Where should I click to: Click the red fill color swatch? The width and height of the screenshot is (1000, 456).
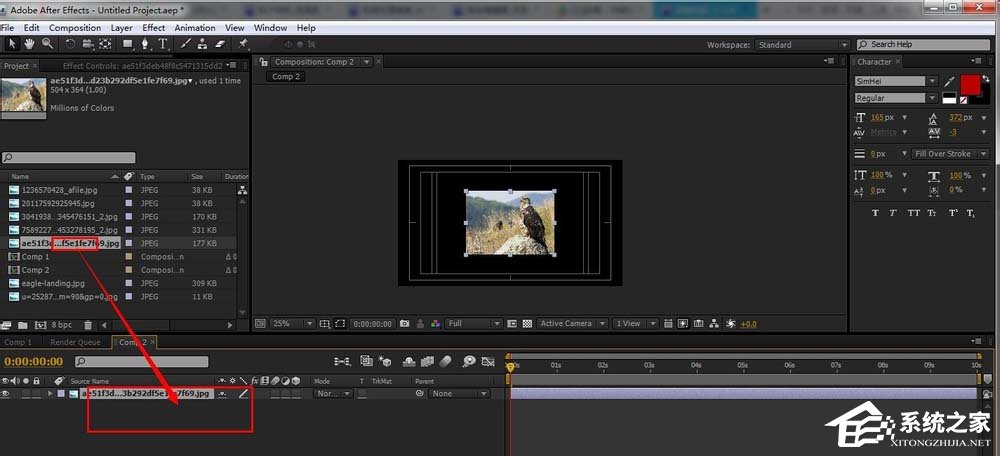coord(970,83)
